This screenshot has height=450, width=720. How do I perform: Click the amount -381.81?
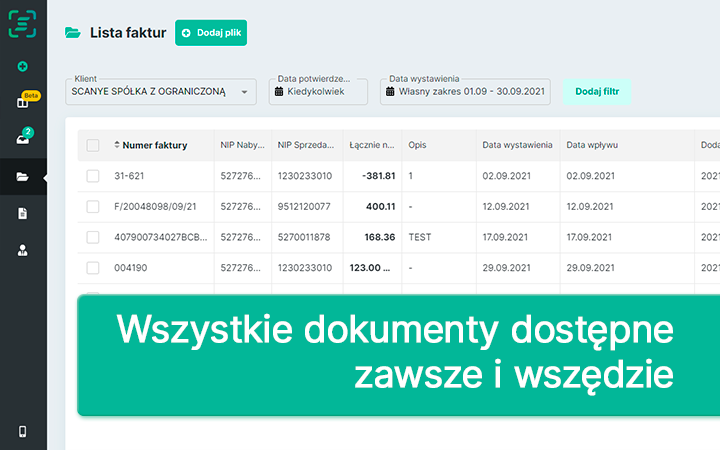378,176
